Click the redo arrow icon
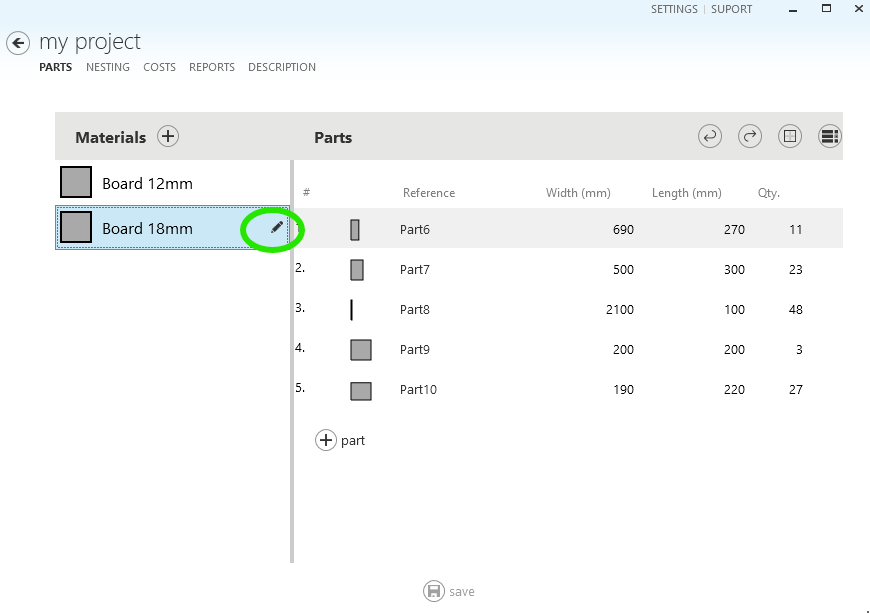The height and width of the screenshot is (613, 870). click(x=750, y=137)
